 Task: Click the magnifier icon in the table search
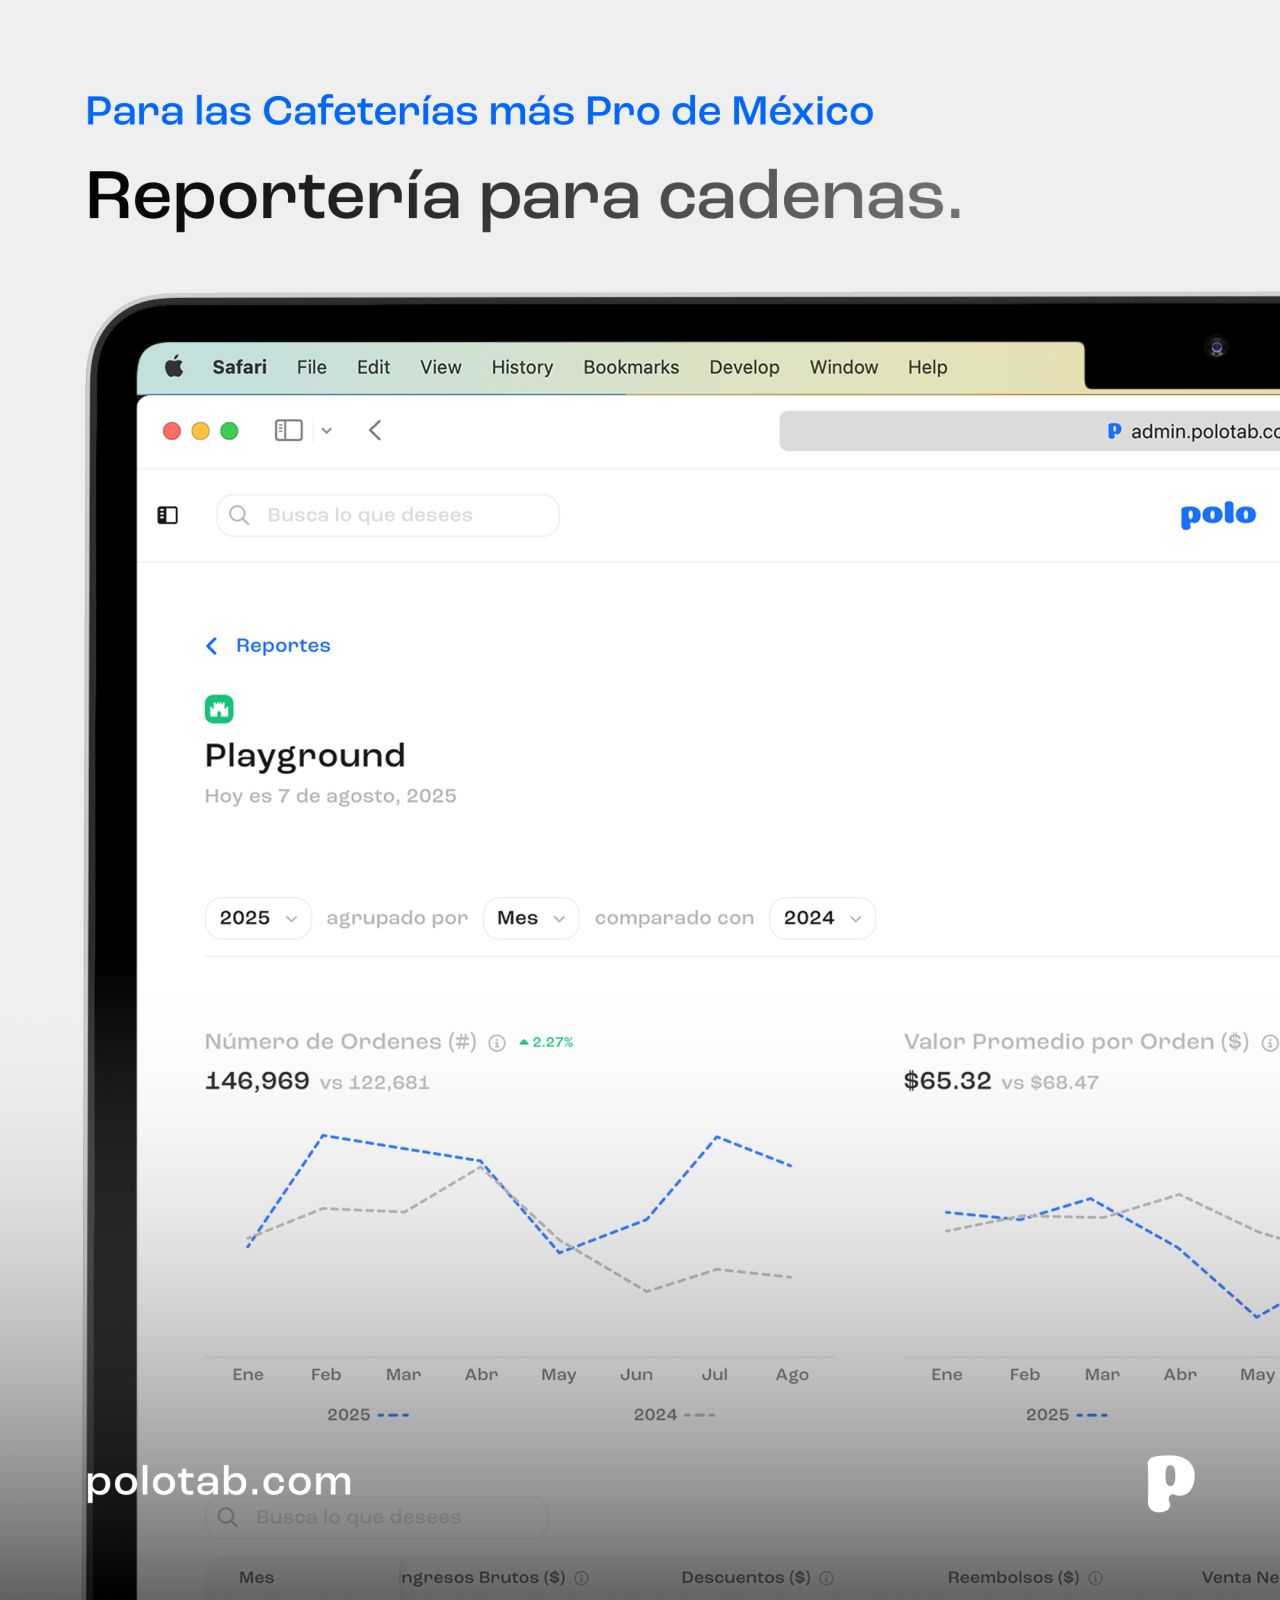[228, 1517]
